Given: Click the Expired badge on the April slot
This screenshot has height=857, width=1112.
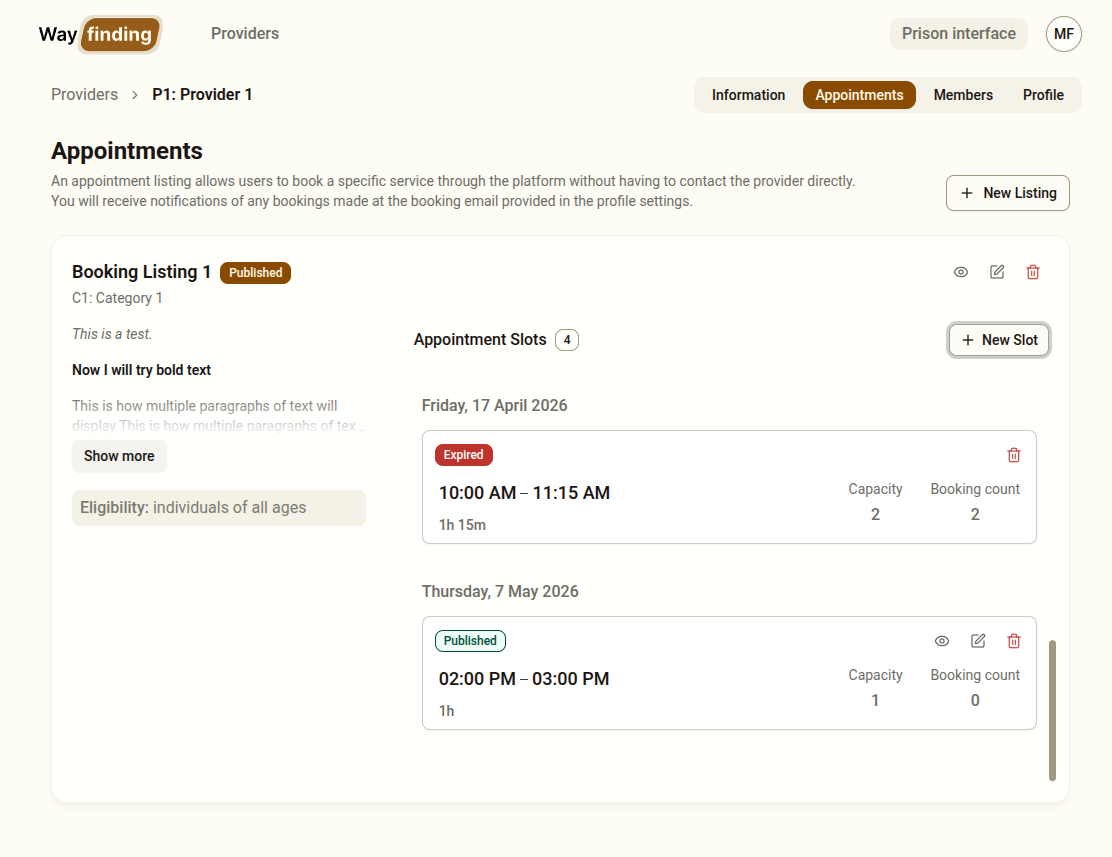Looking at the screenshot, I should coord(463,454).
